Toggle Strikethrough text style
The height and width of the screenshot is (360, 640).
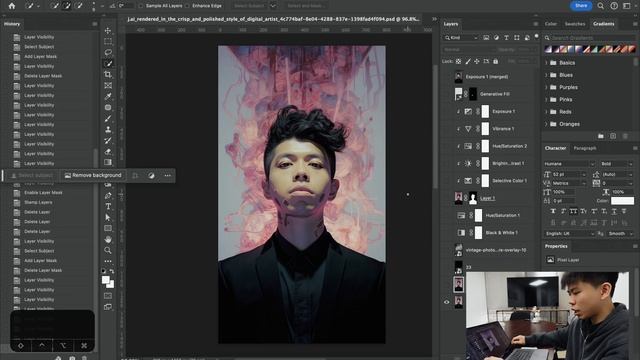624,211
